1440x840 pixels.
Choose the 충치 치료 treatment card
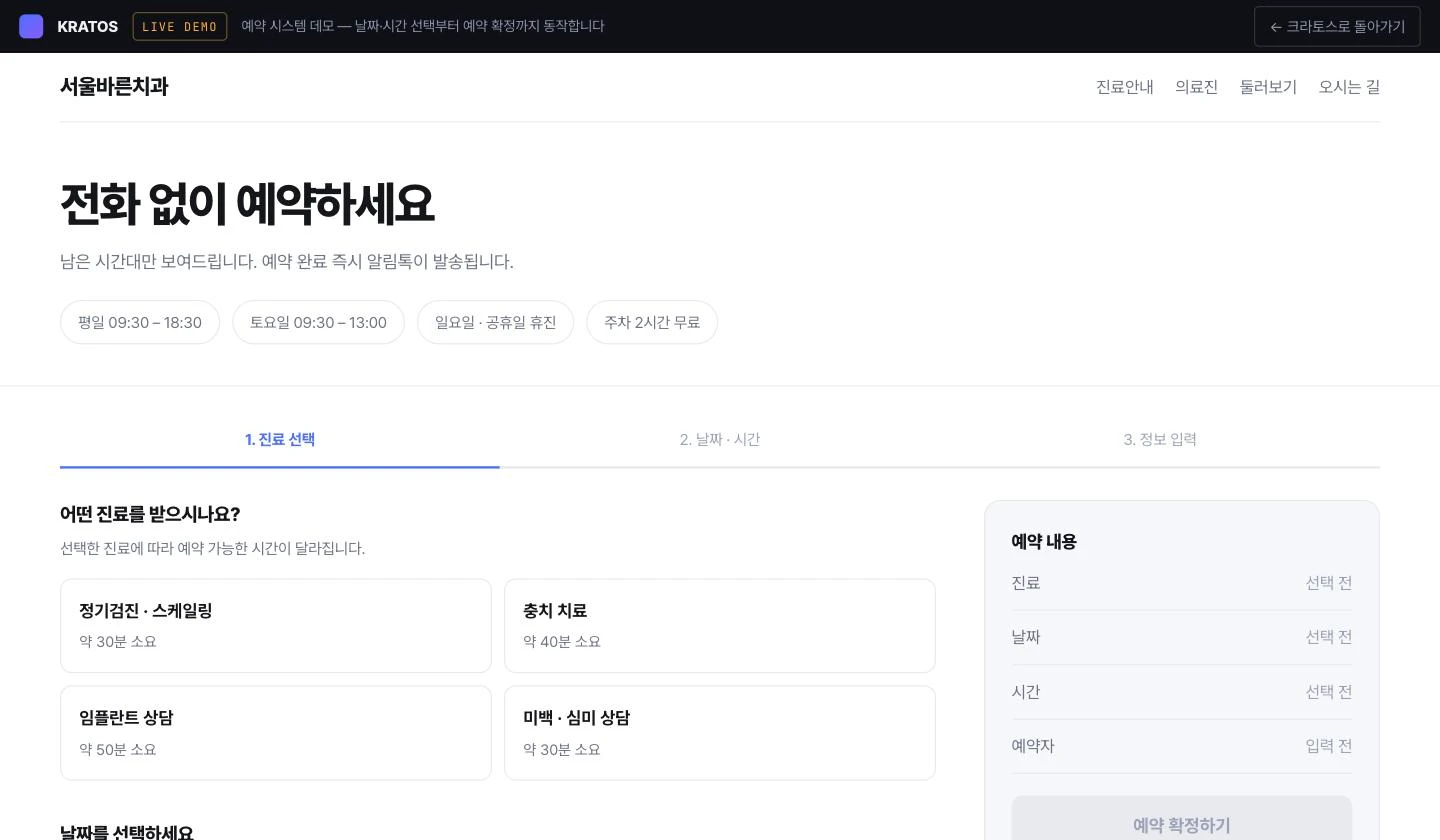pos(720,626)
